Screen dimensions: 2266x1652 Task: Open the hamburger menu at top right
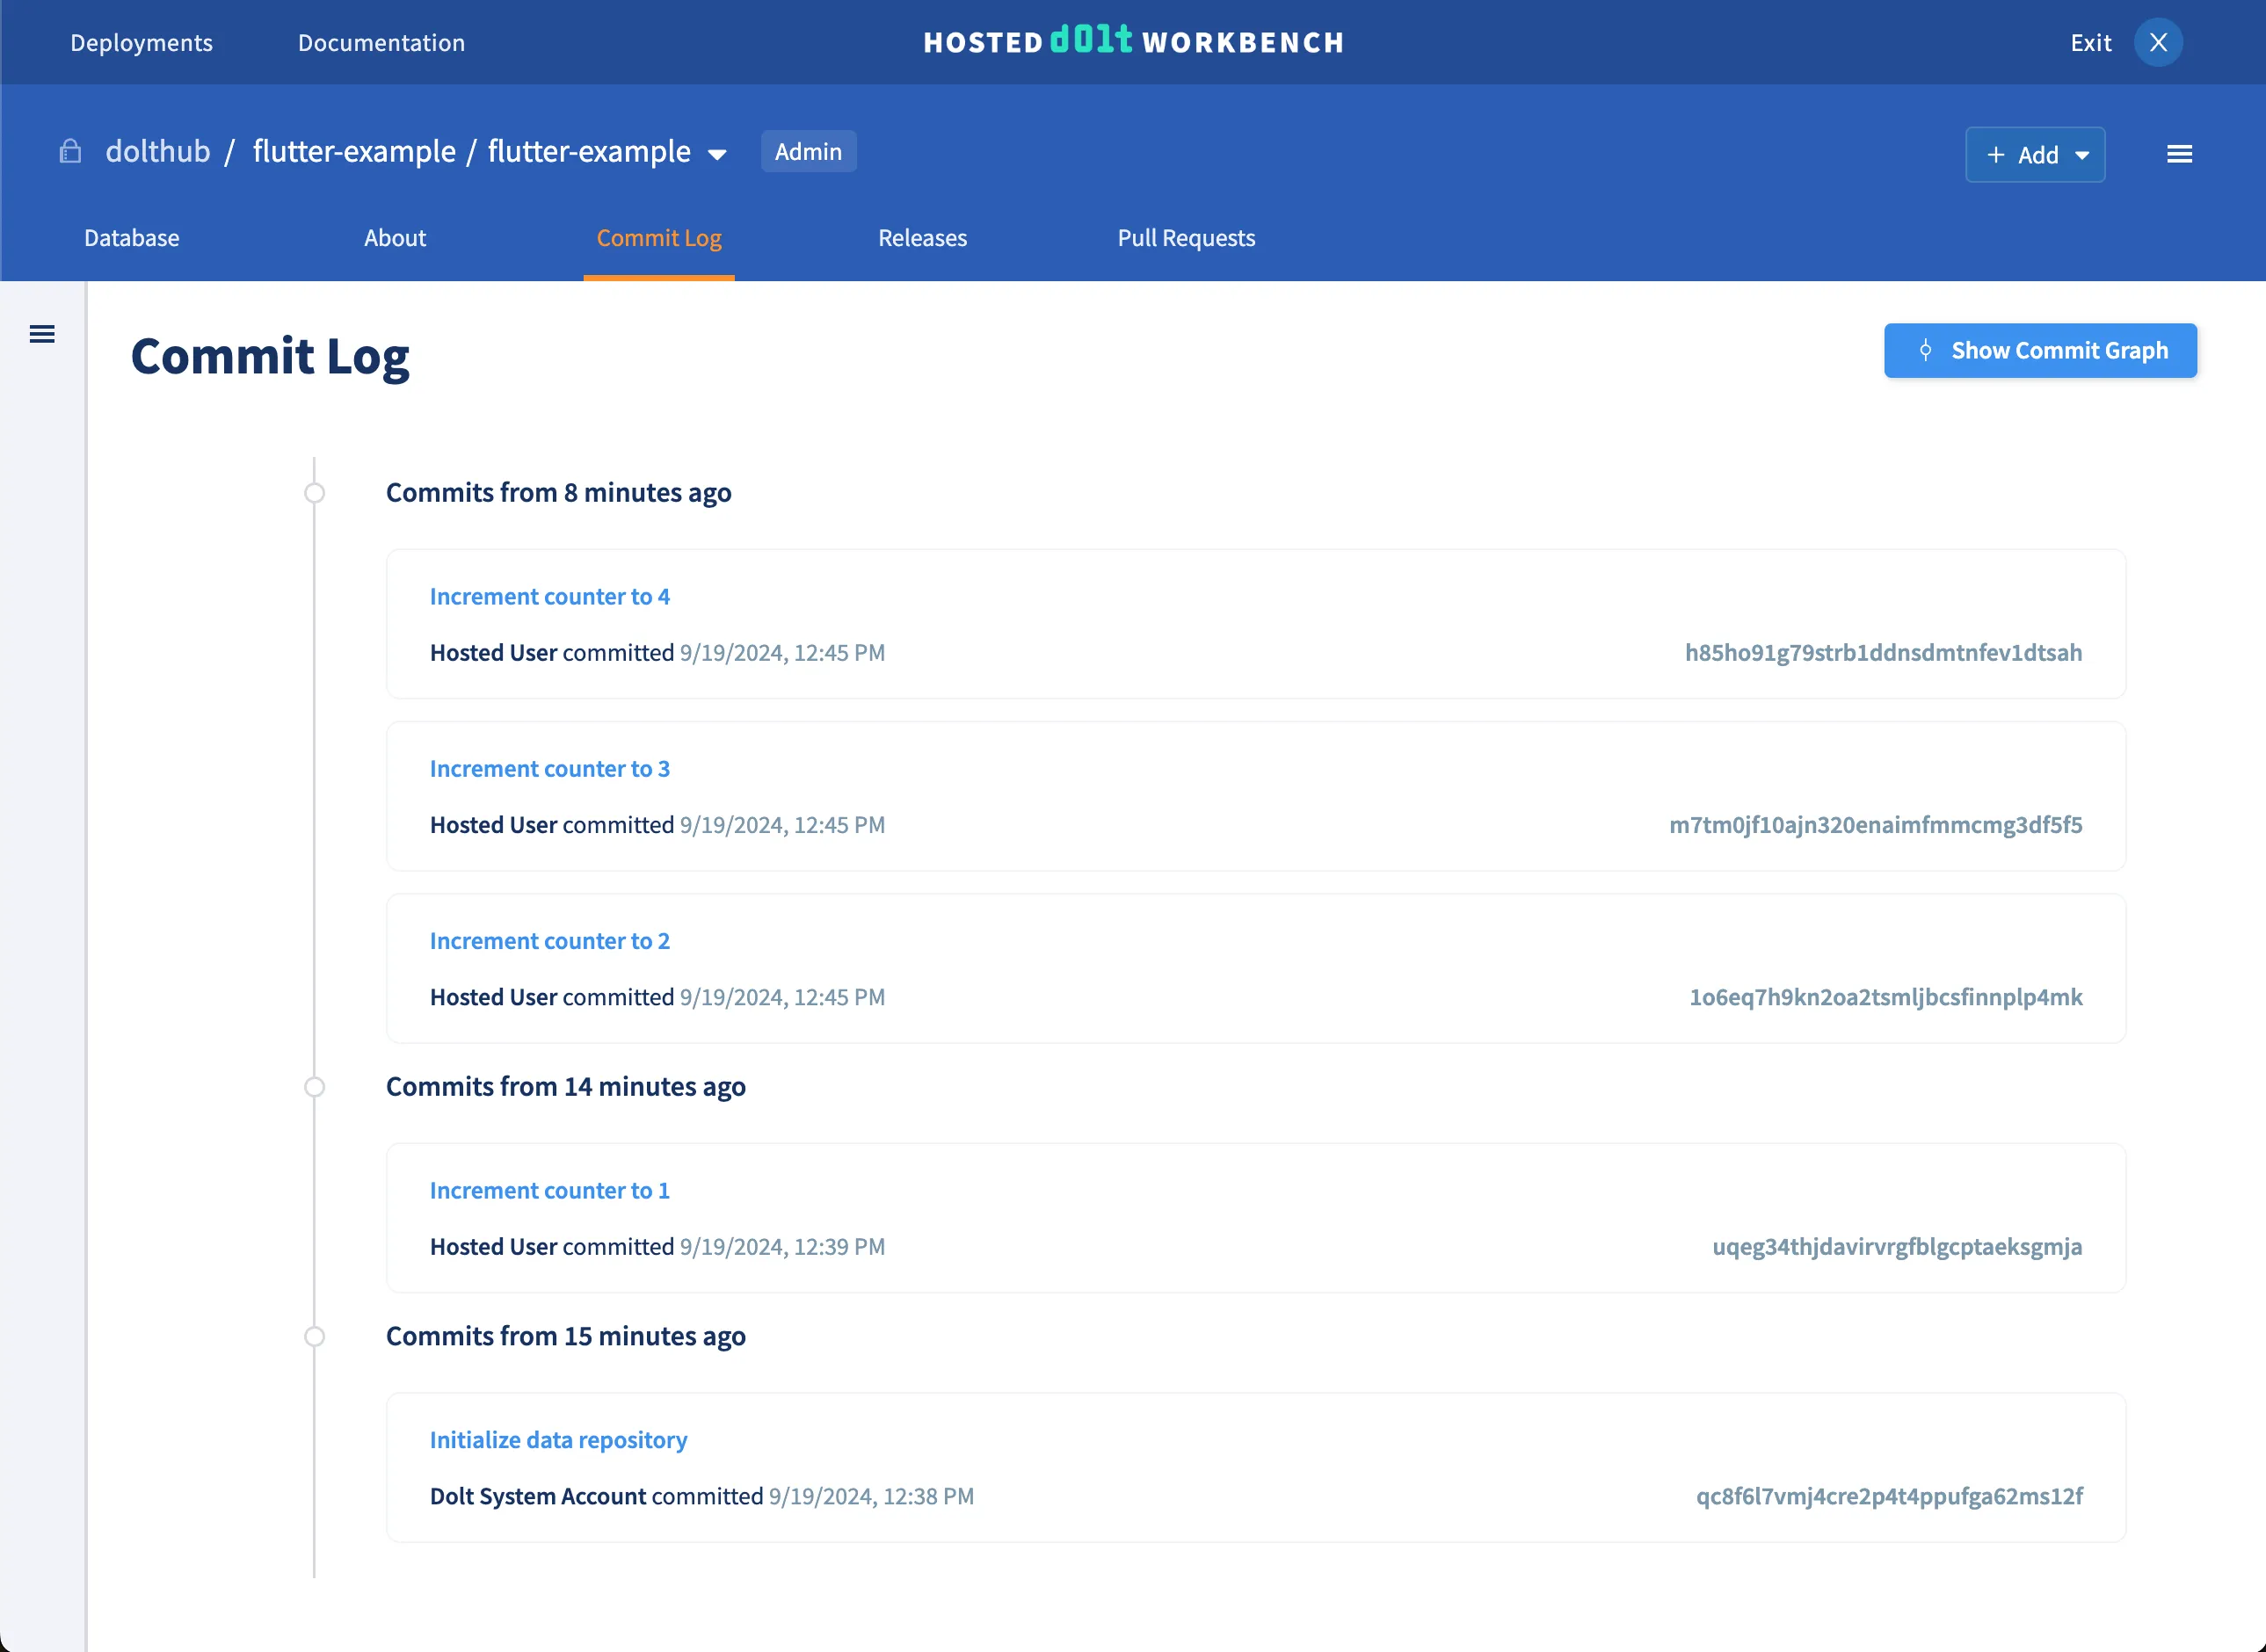[2180, 154]
